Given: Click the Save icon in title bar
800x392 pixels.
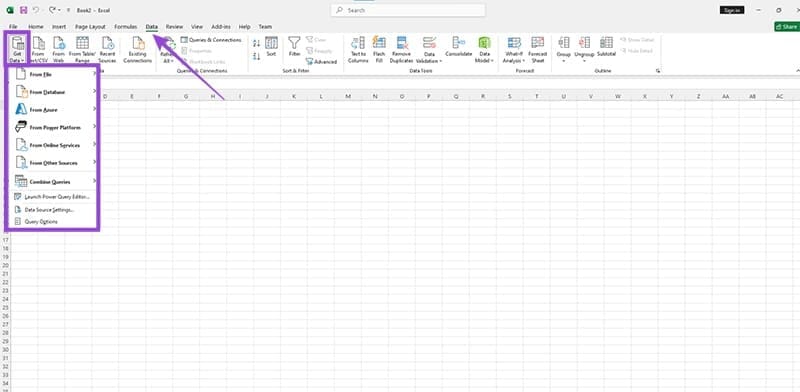Looking at the screenshot, I should (x=23, y=10).
